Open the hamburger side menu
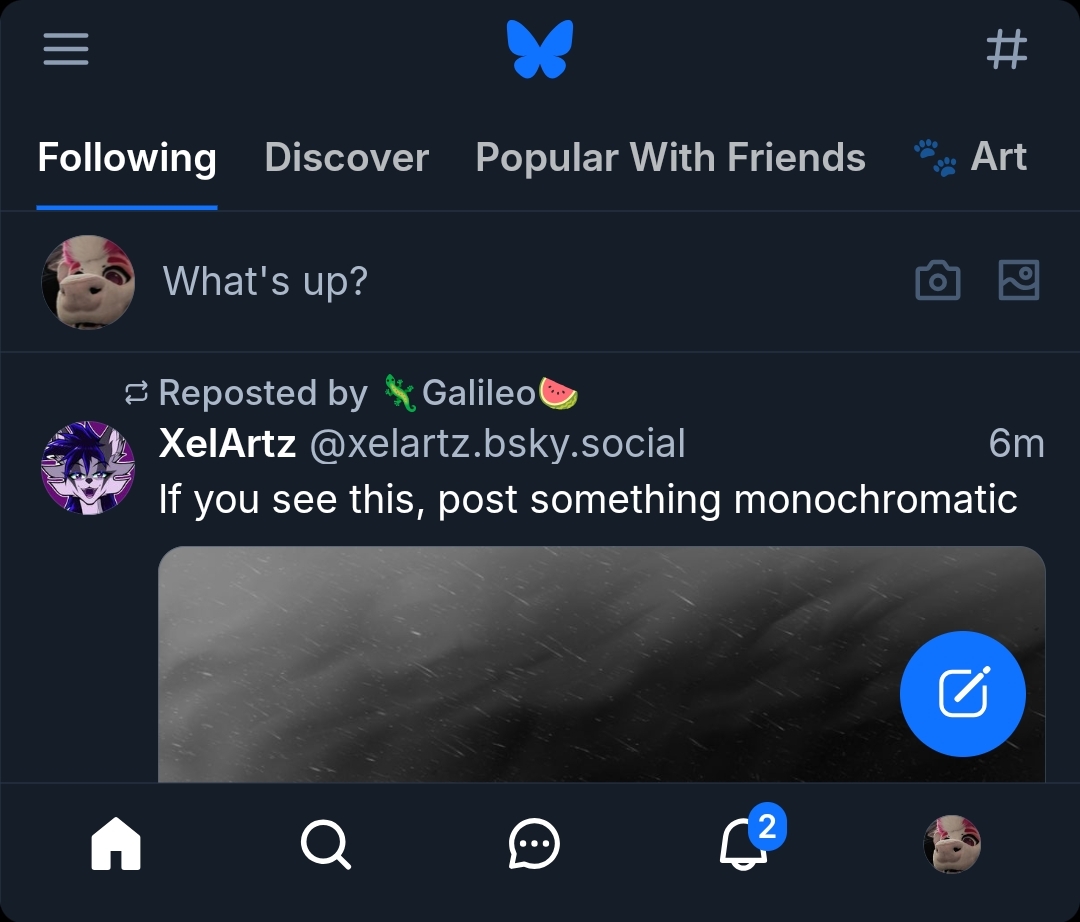The height and width of the screenshot is (922, 1080). 66,49
